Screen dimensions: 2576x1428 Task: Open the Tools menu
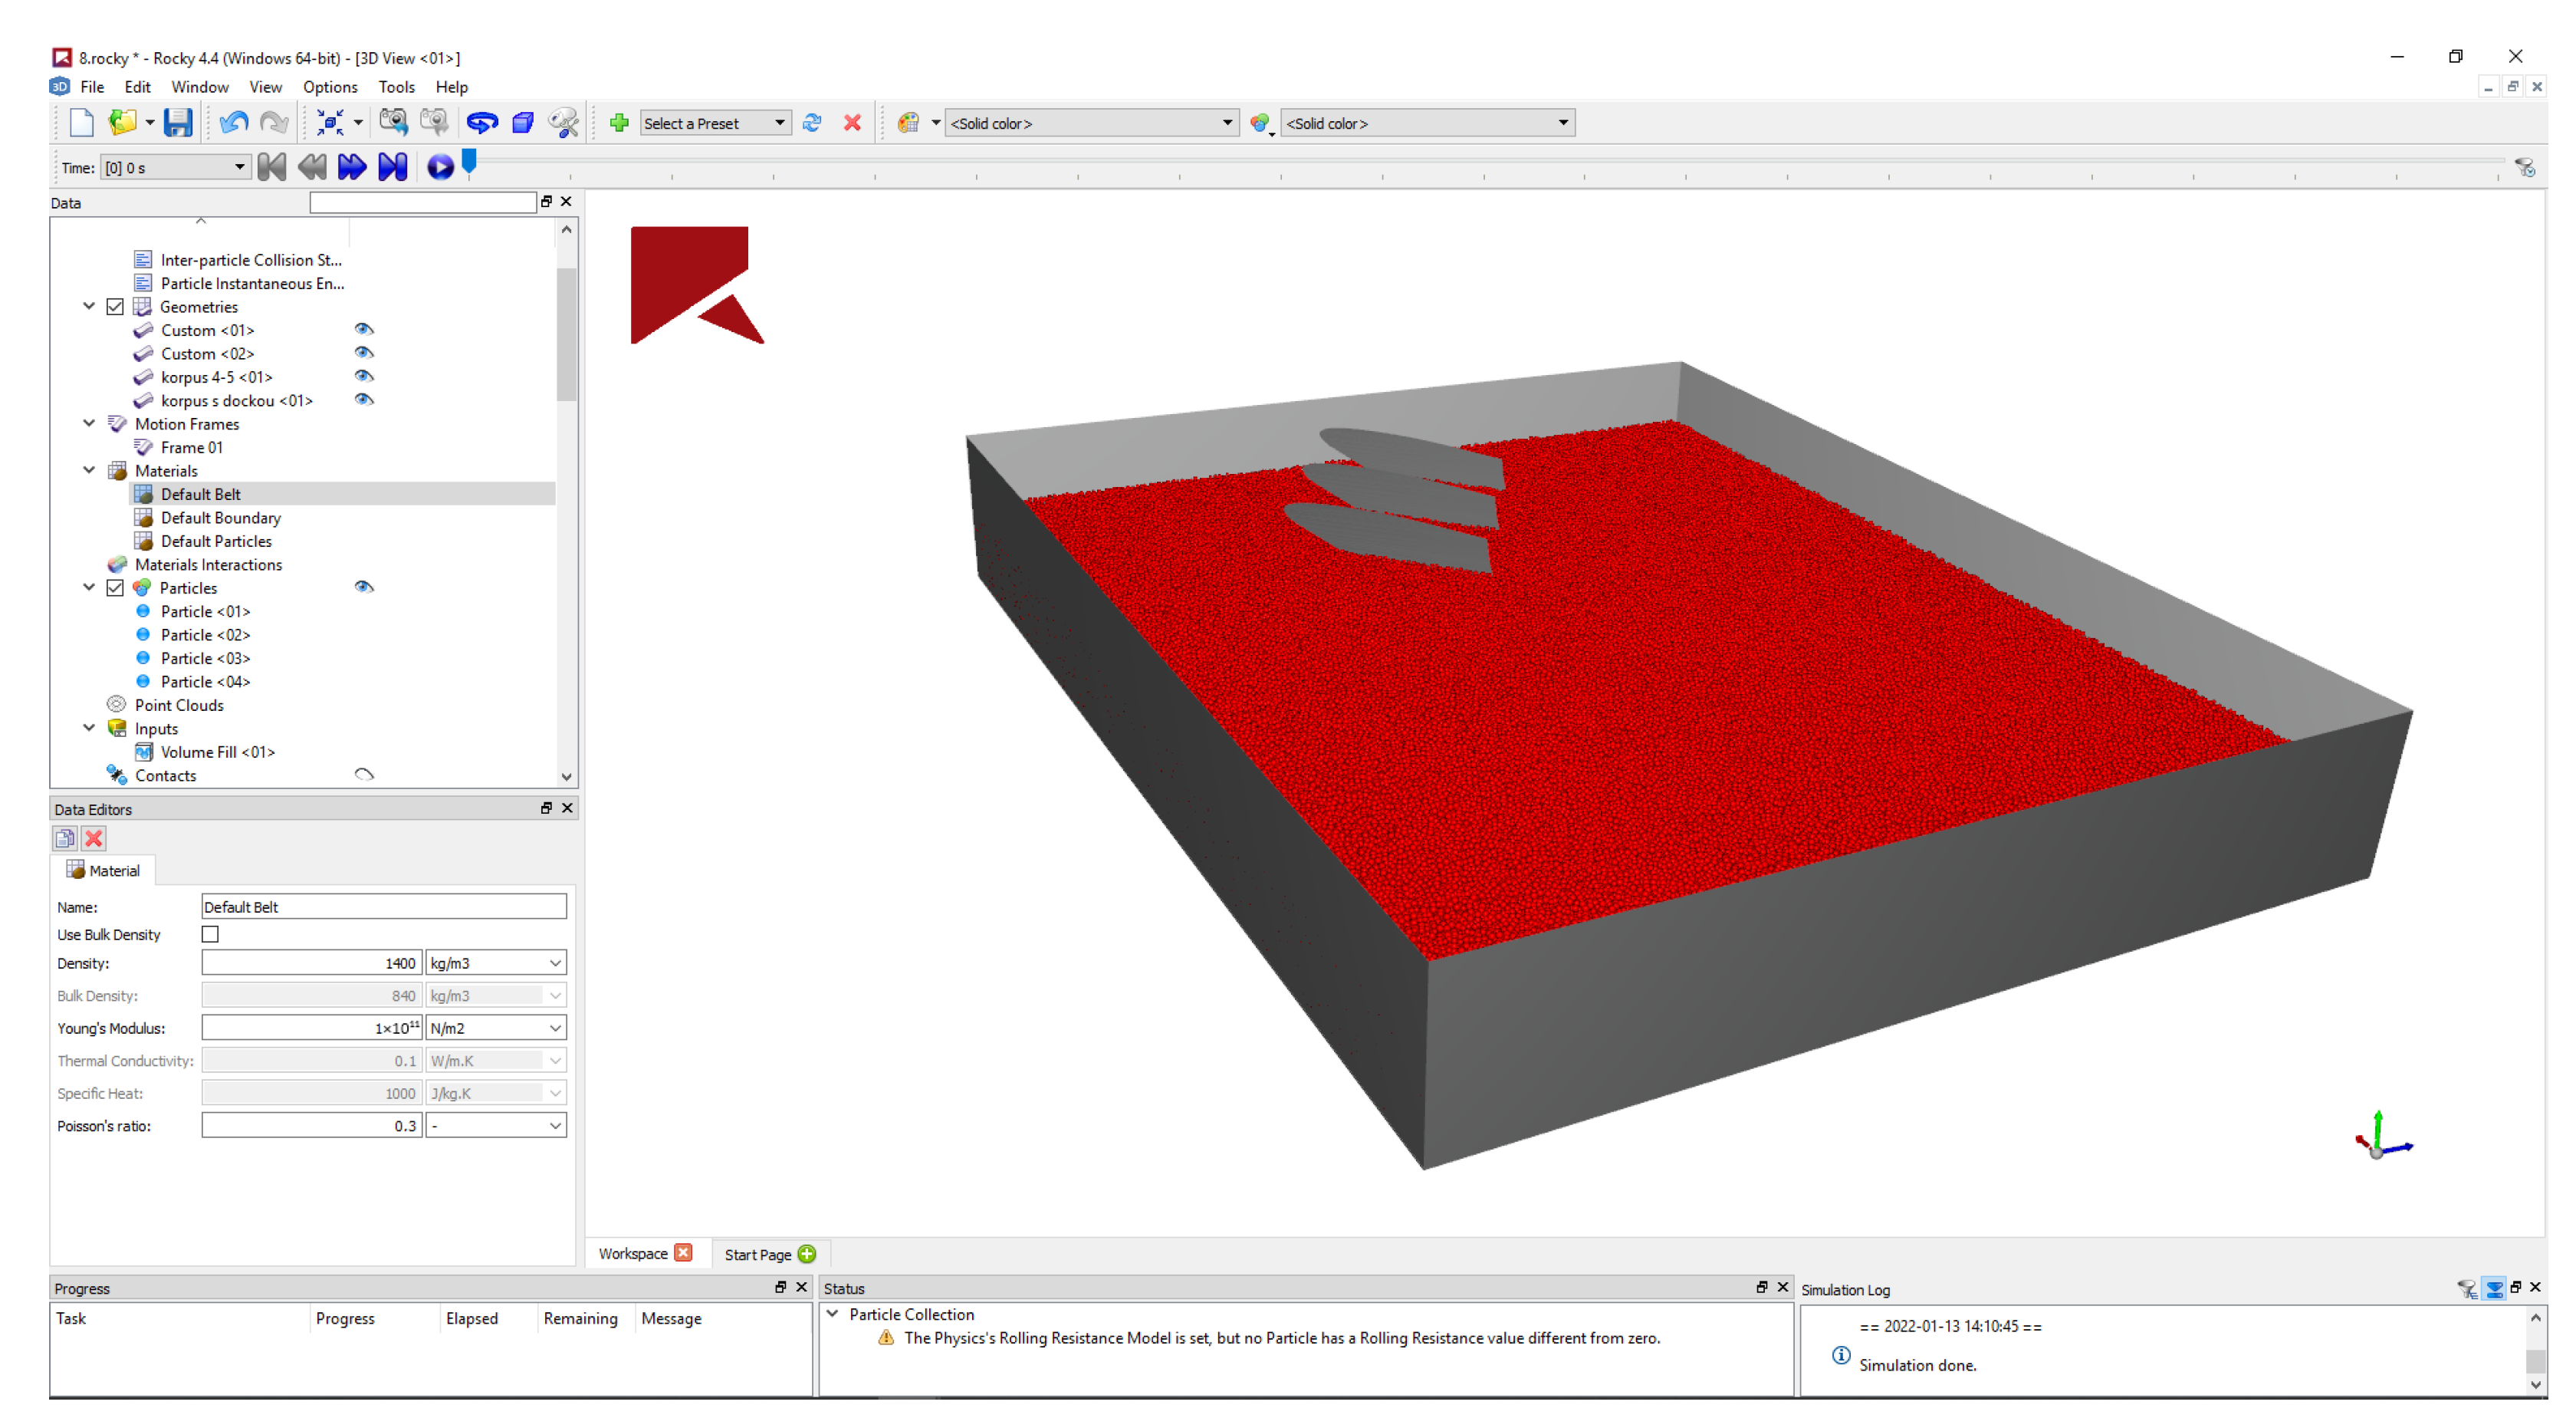point(396,87)
